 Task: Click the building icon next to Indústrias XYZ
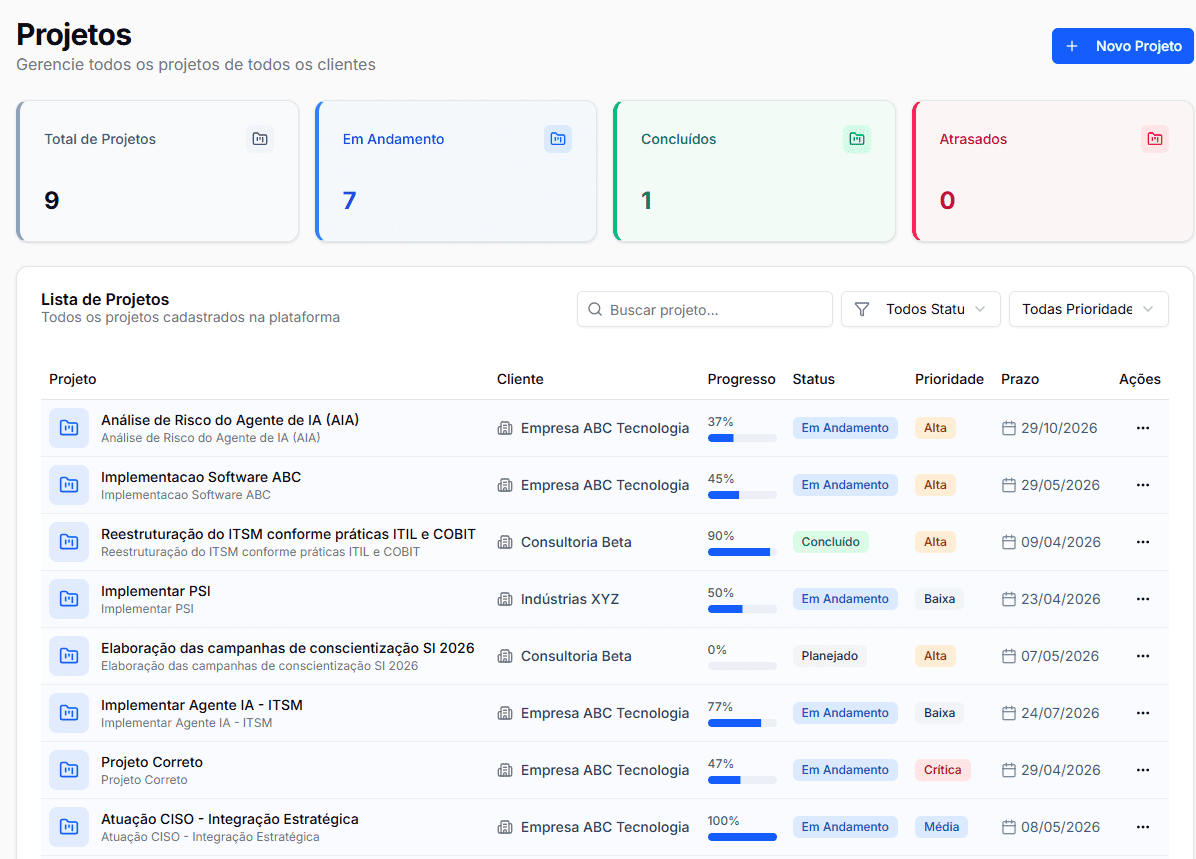click(x=505, y=599)
